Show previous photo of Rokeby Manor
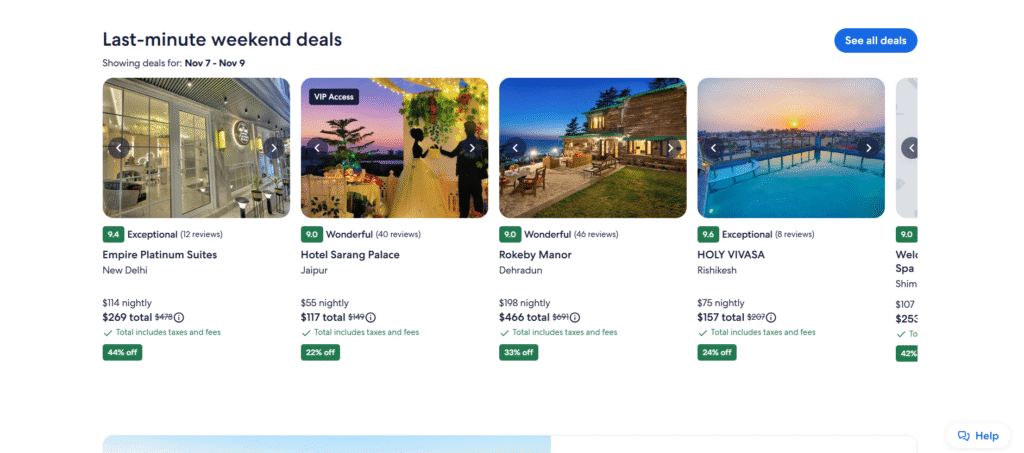1024x453 pixels. coord(515,148)
